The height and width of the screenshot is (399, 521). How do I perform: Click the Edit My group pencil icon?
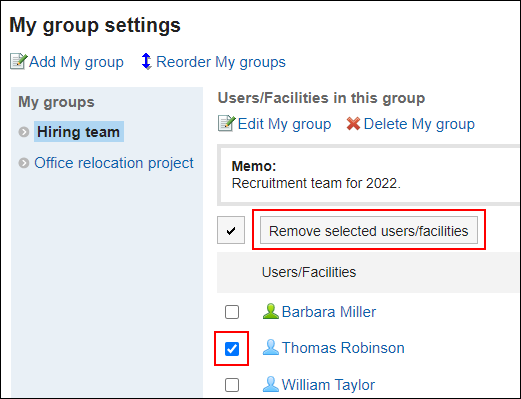coord(227,123)
